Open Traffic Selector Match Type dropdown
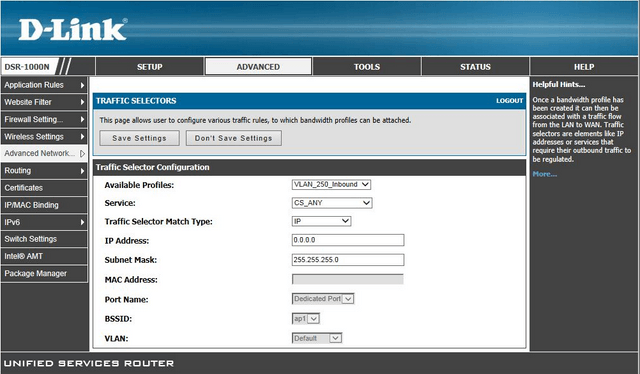 point(321,221)
